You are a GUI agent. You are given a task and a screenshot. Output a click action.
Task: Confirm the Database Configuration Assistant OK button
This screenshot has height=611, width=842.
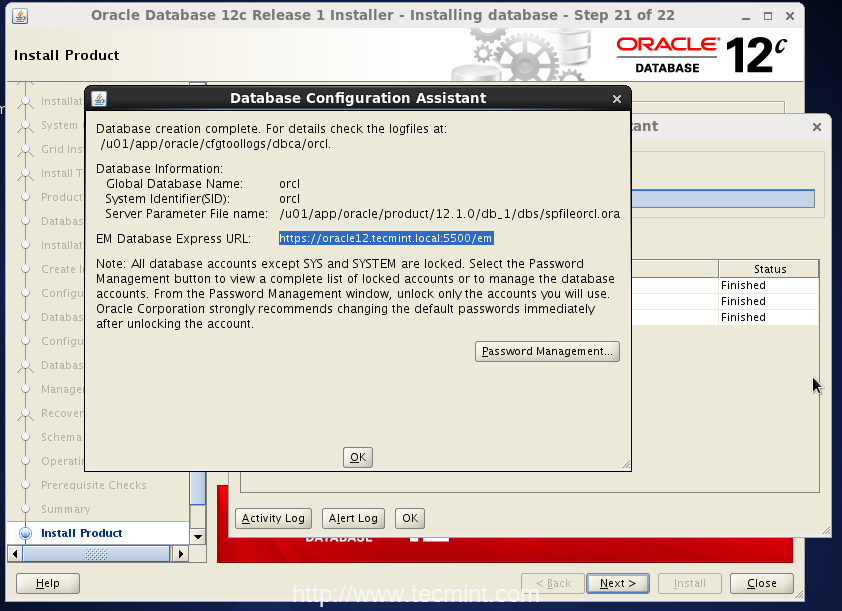pos(358,457)
